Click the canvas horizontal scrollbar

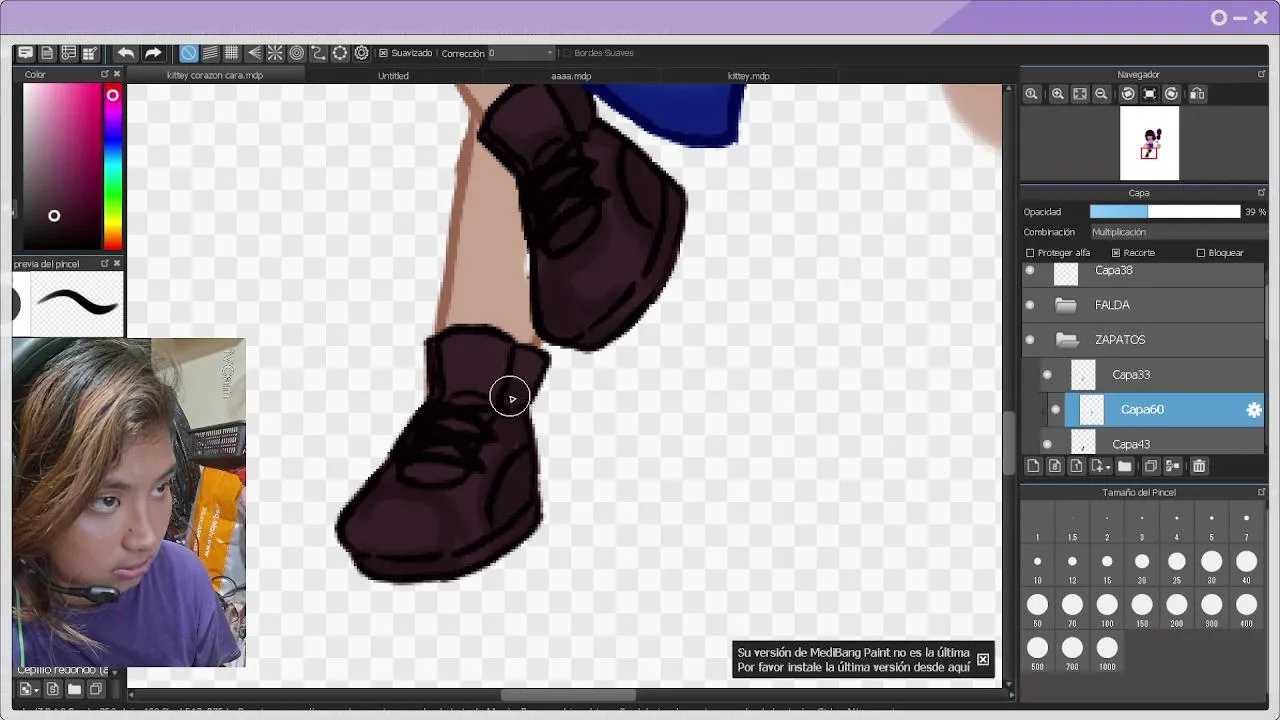(x=568, y=695)
